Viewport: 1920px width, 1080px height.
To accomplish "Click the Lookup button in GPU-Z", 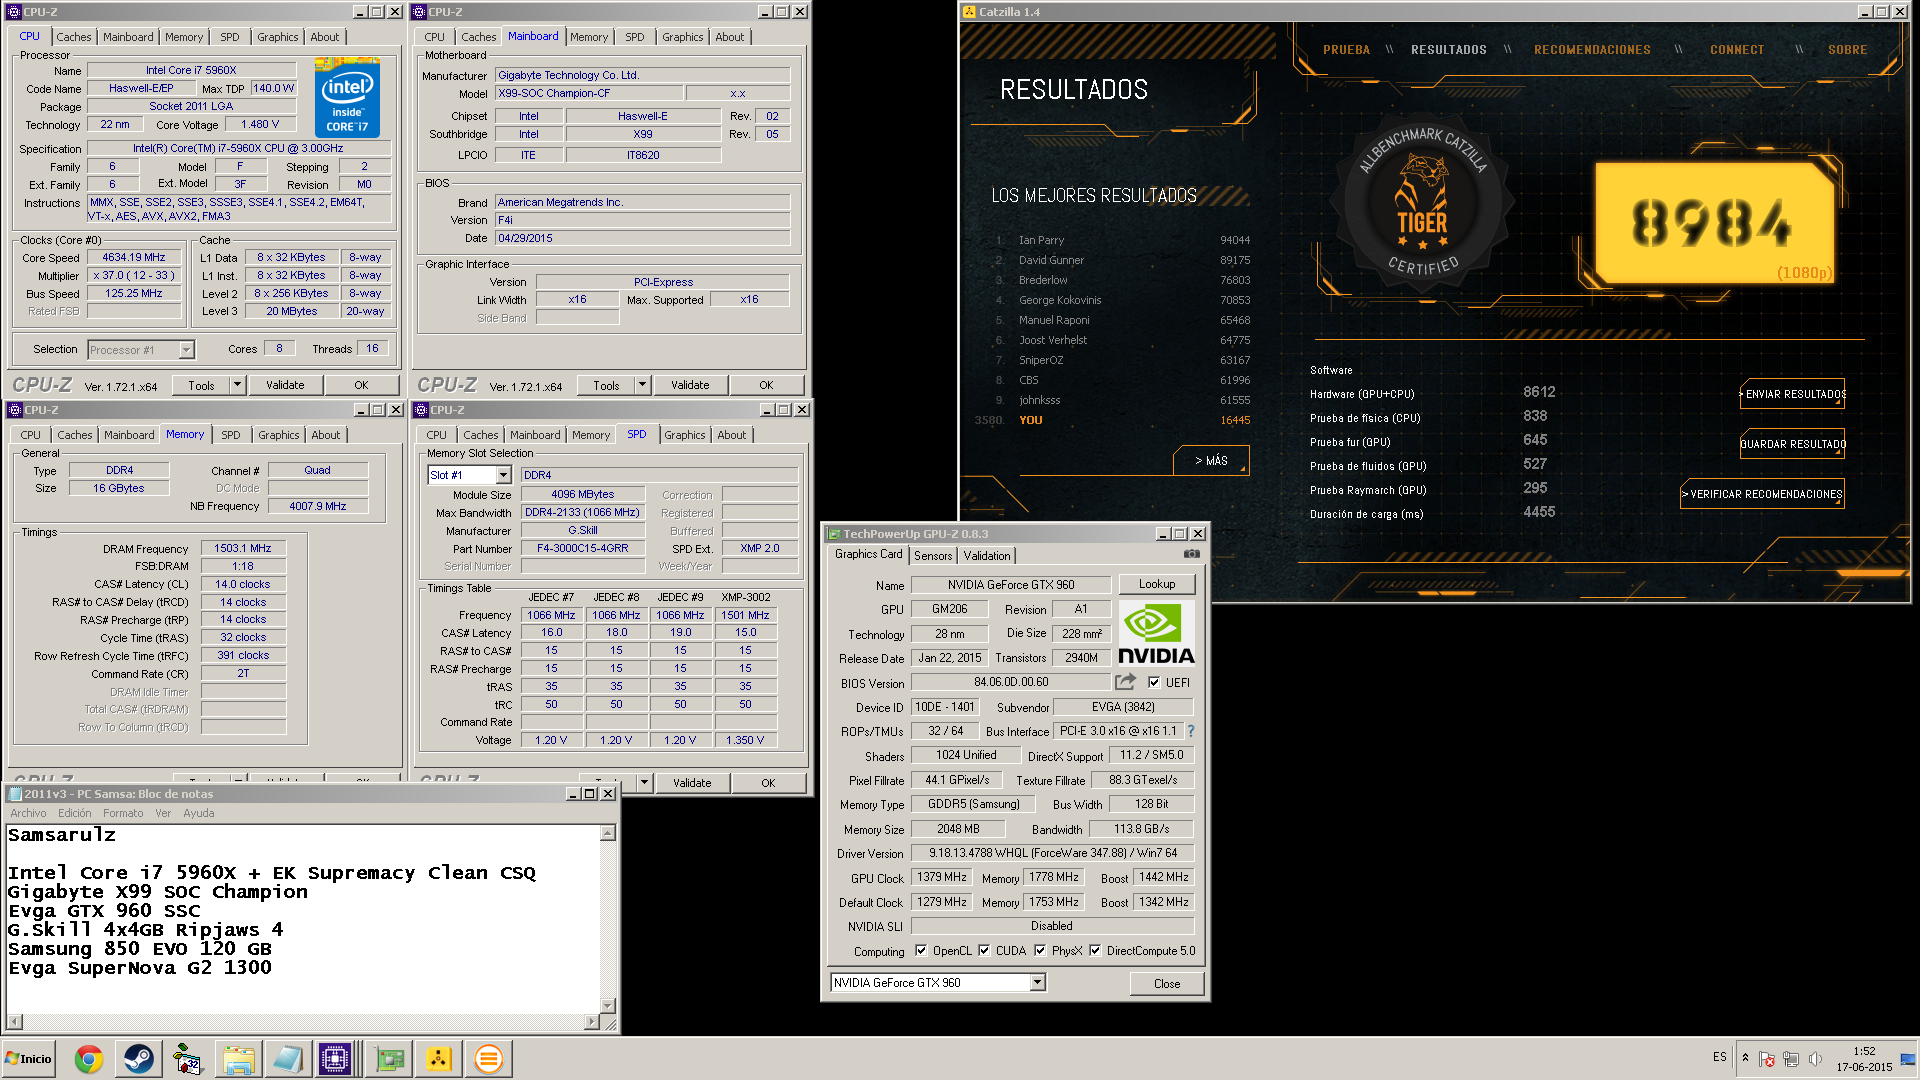I will [1157, 584].
